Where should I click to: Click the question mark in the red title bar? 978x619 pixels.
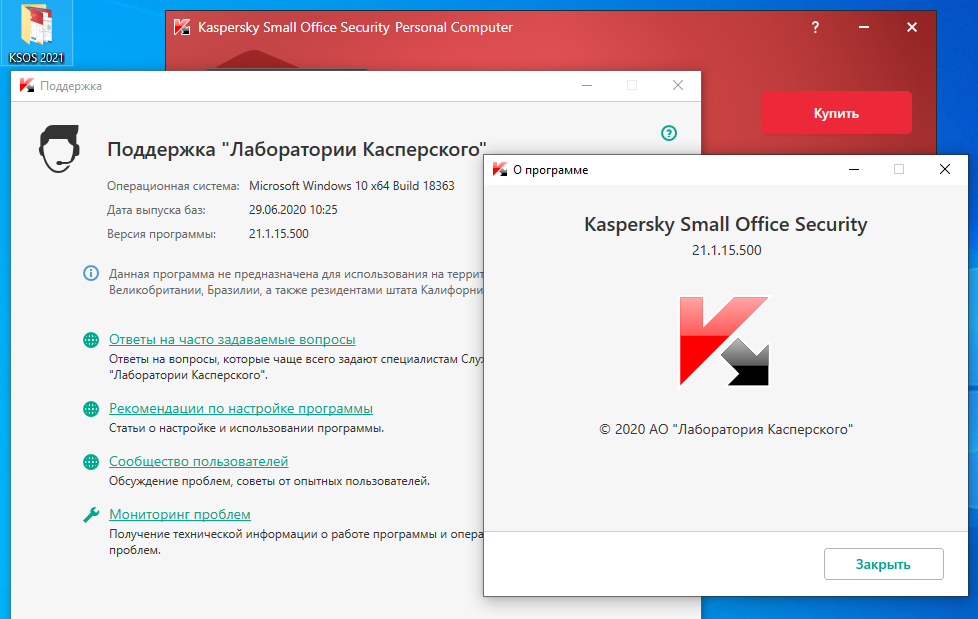tap(815, 28)
